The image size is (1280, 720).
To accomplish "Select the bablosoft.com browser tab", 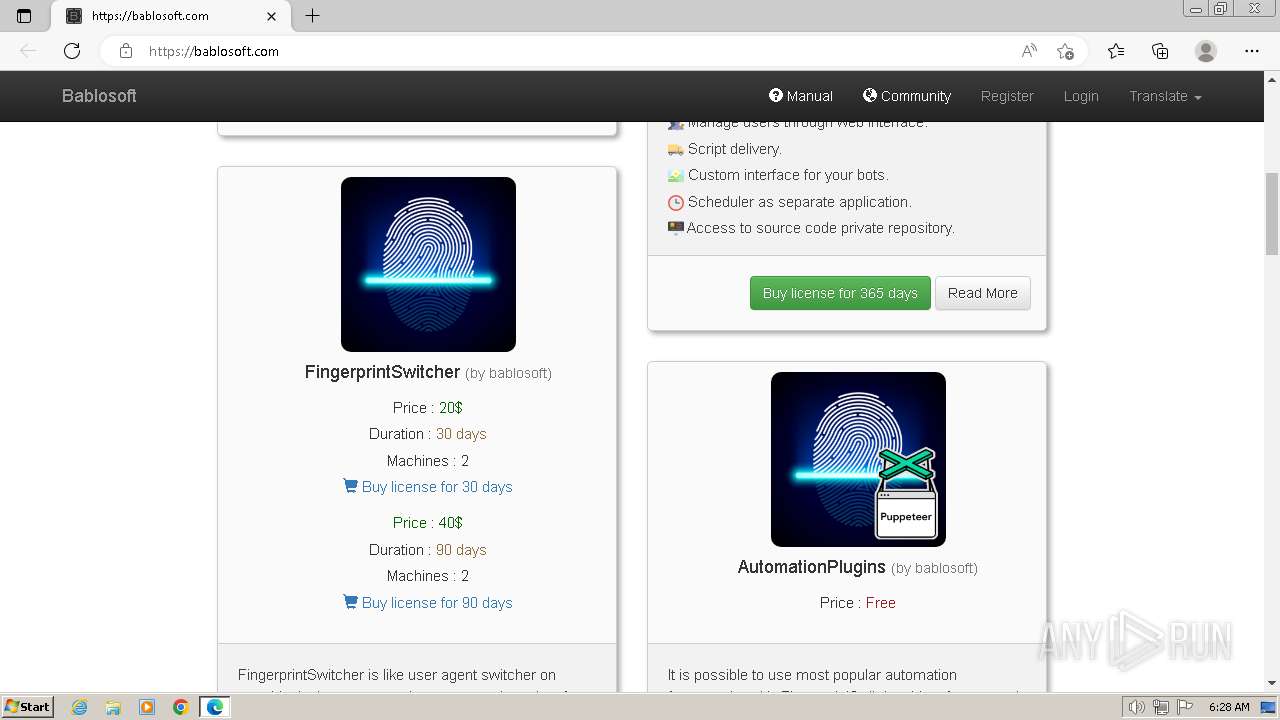I will point(170,16).
